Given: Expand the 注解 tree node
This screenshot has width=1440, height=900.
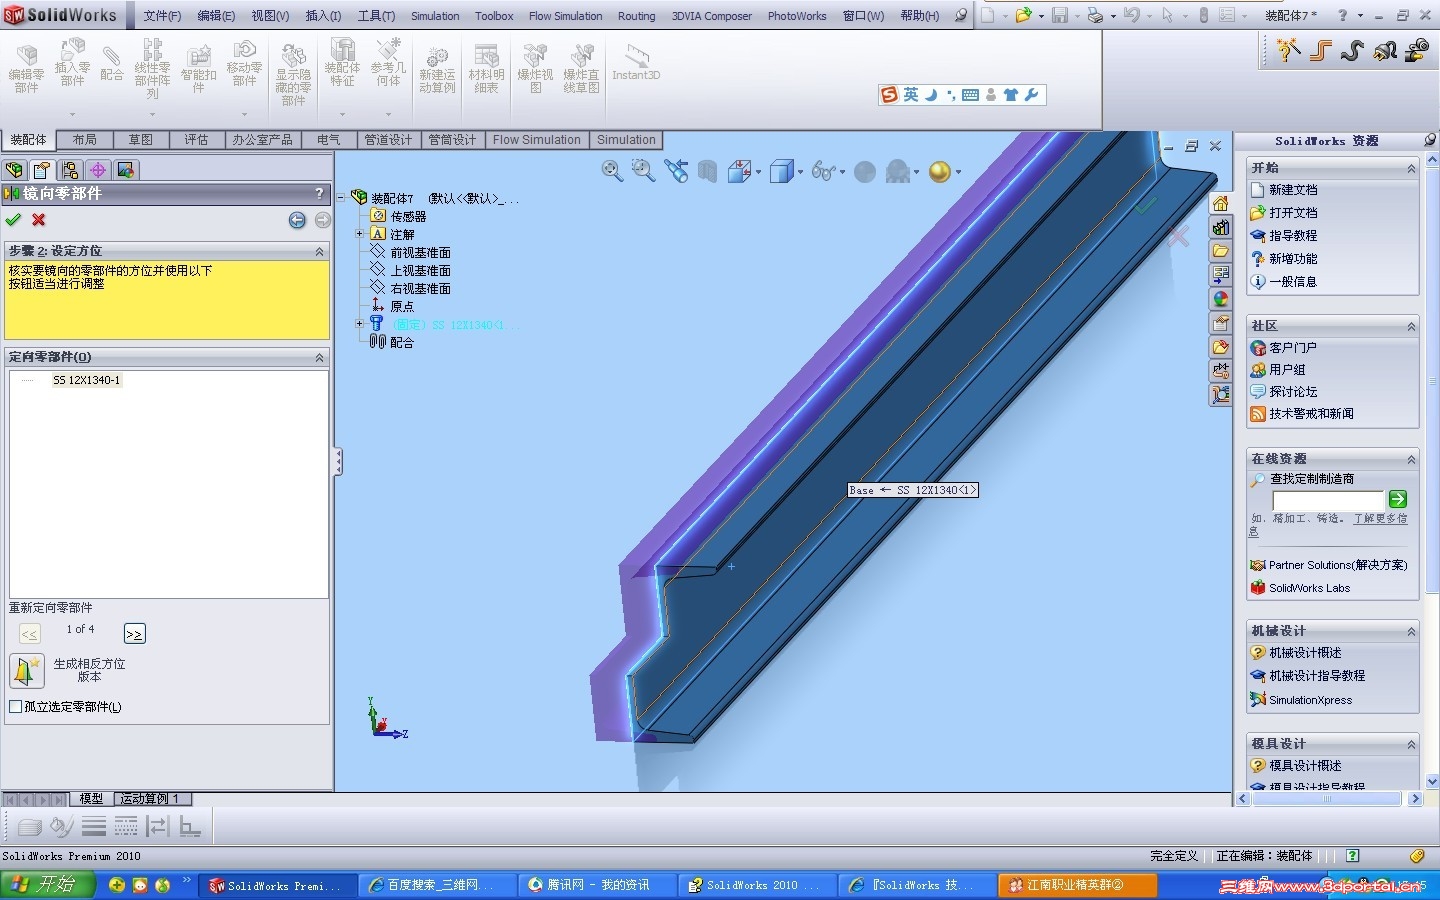Looking at the screenshot, I should [359, 234].
